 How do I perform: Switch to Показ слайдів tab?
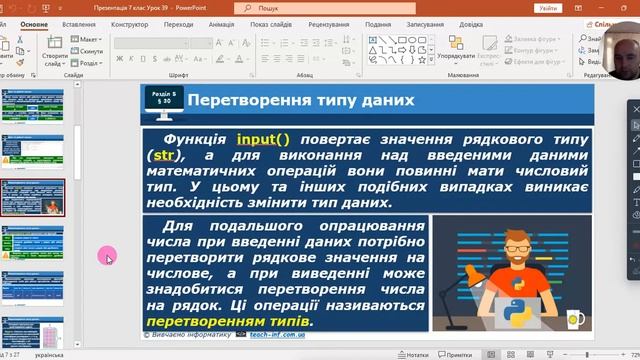point(271,24)
